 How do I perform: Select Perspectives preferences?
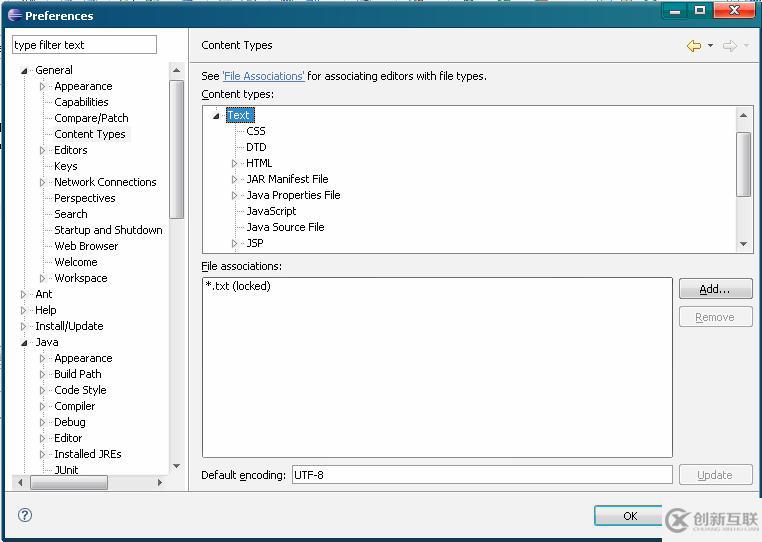85,198
